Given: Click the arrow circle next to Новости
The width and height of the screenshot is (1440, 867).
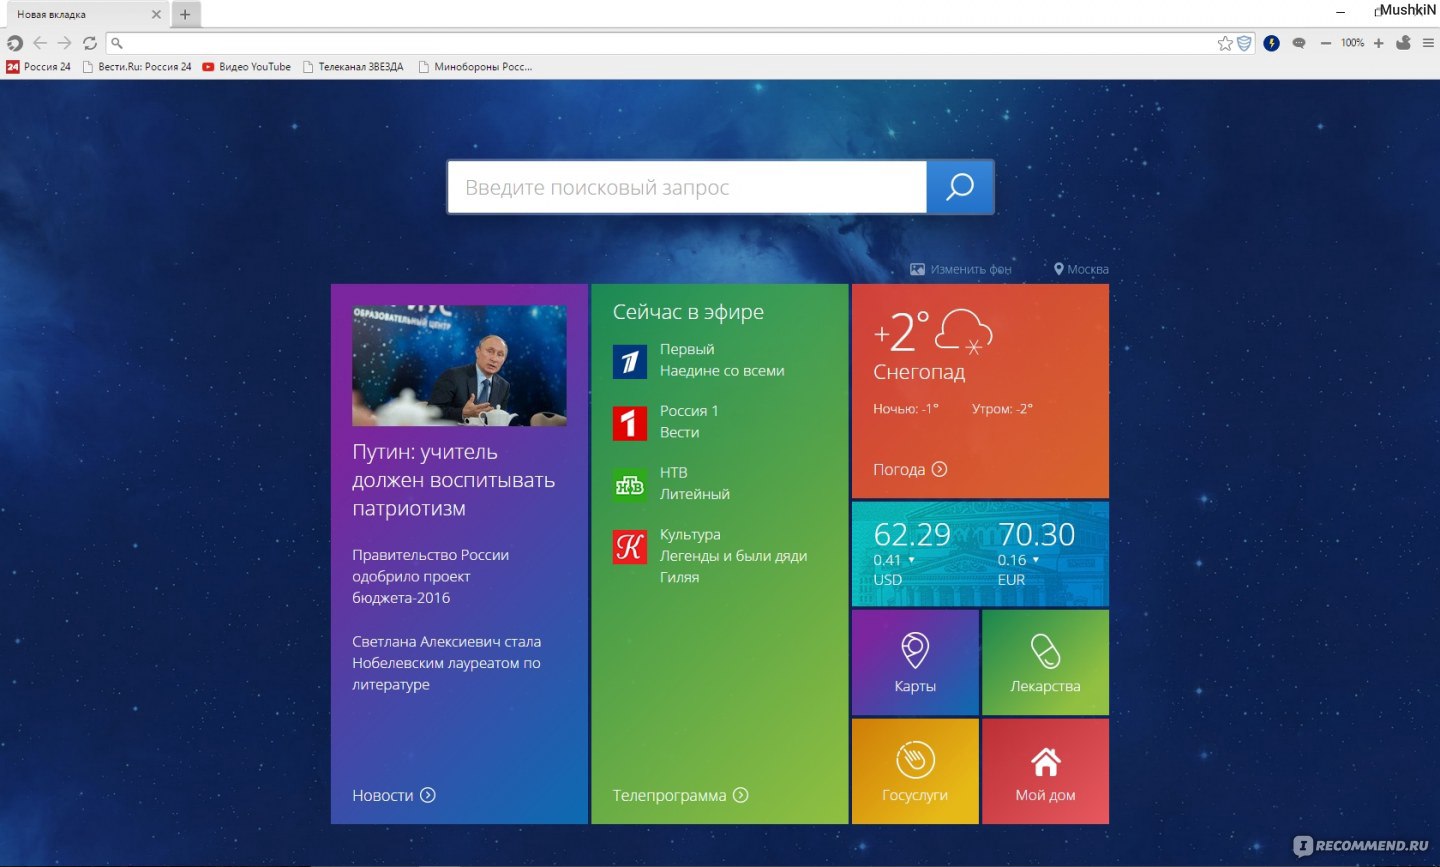Looking at the screenshot, I should [428, 795].
